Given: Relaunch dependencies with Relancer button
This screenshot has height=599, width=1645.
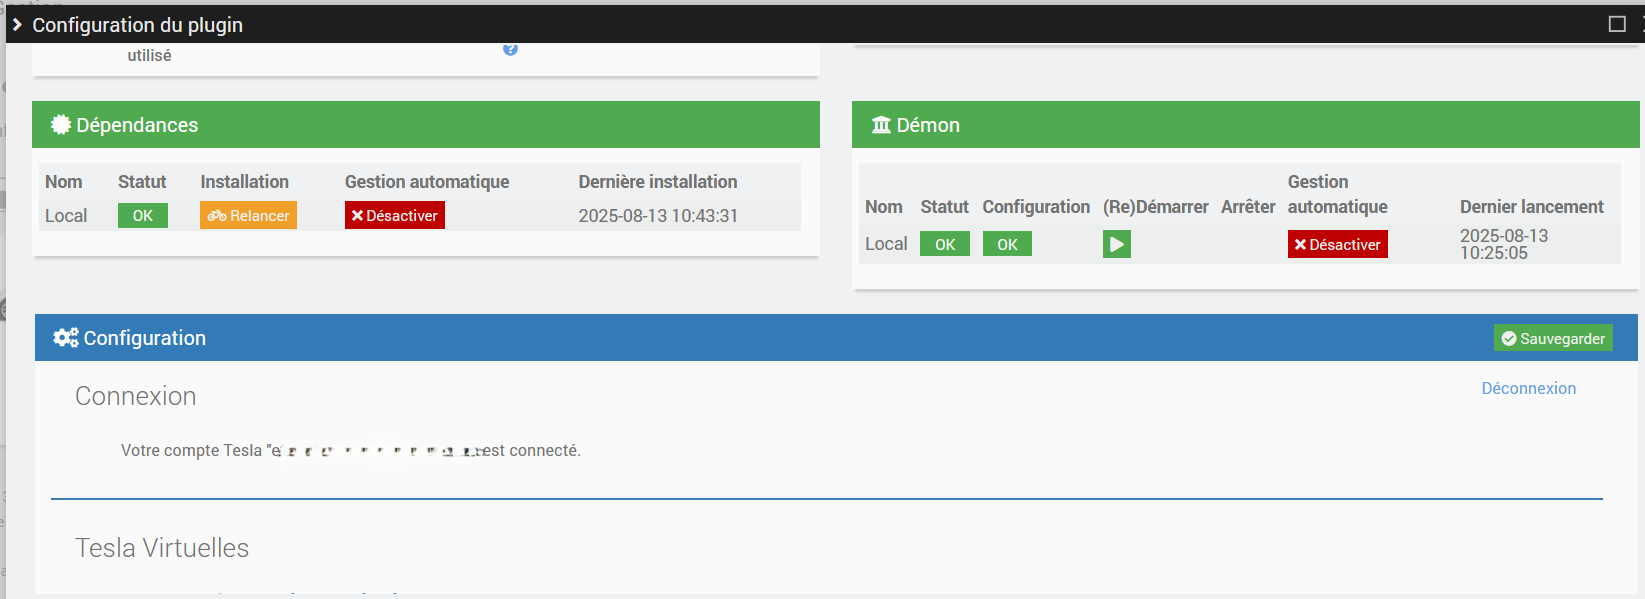Looking at the screenshot, I should coord(248,216).
